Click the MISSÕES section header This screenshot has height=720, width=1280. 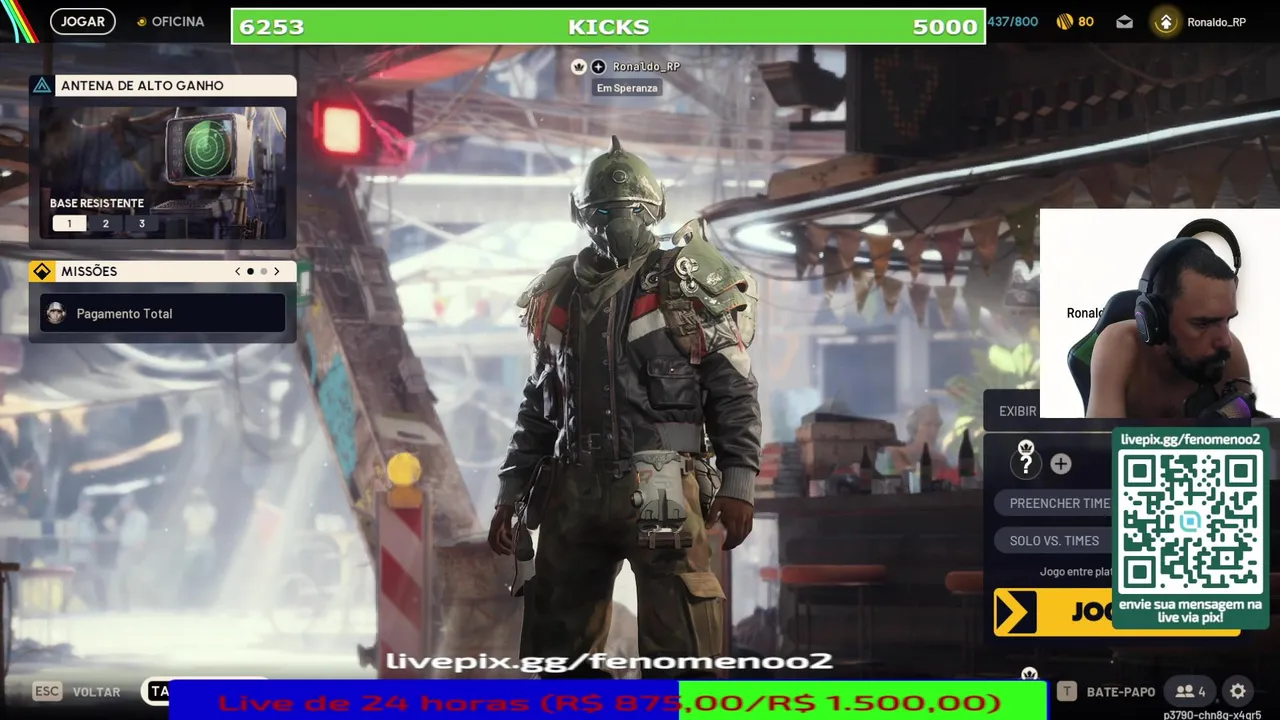click(x=163, y=271)
